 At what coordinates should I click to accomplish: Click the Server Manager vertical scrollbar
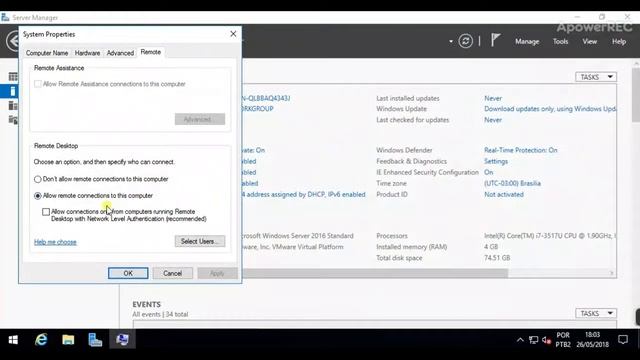(636, 94)
